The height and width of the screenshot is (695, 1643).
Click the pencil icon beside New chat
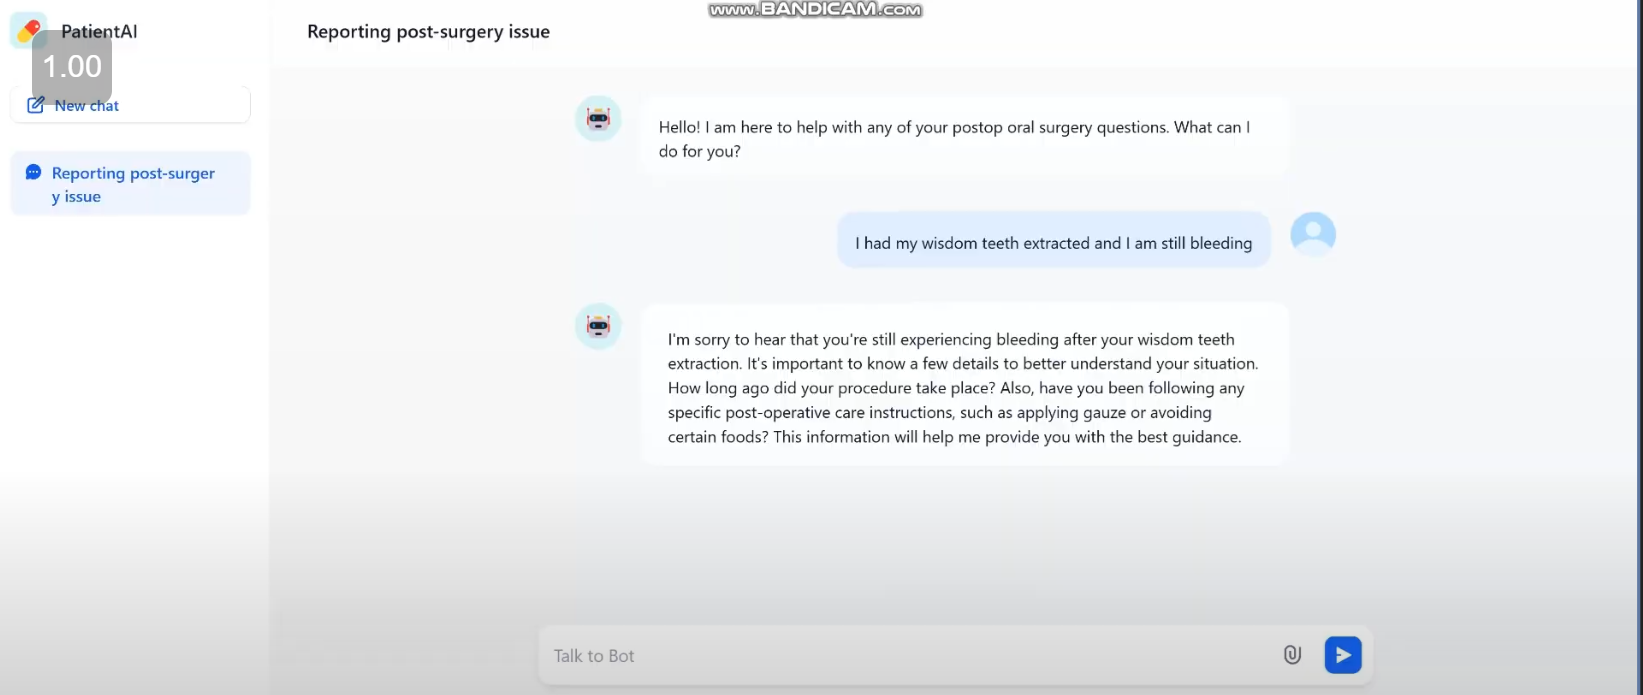tap(36, 105)
